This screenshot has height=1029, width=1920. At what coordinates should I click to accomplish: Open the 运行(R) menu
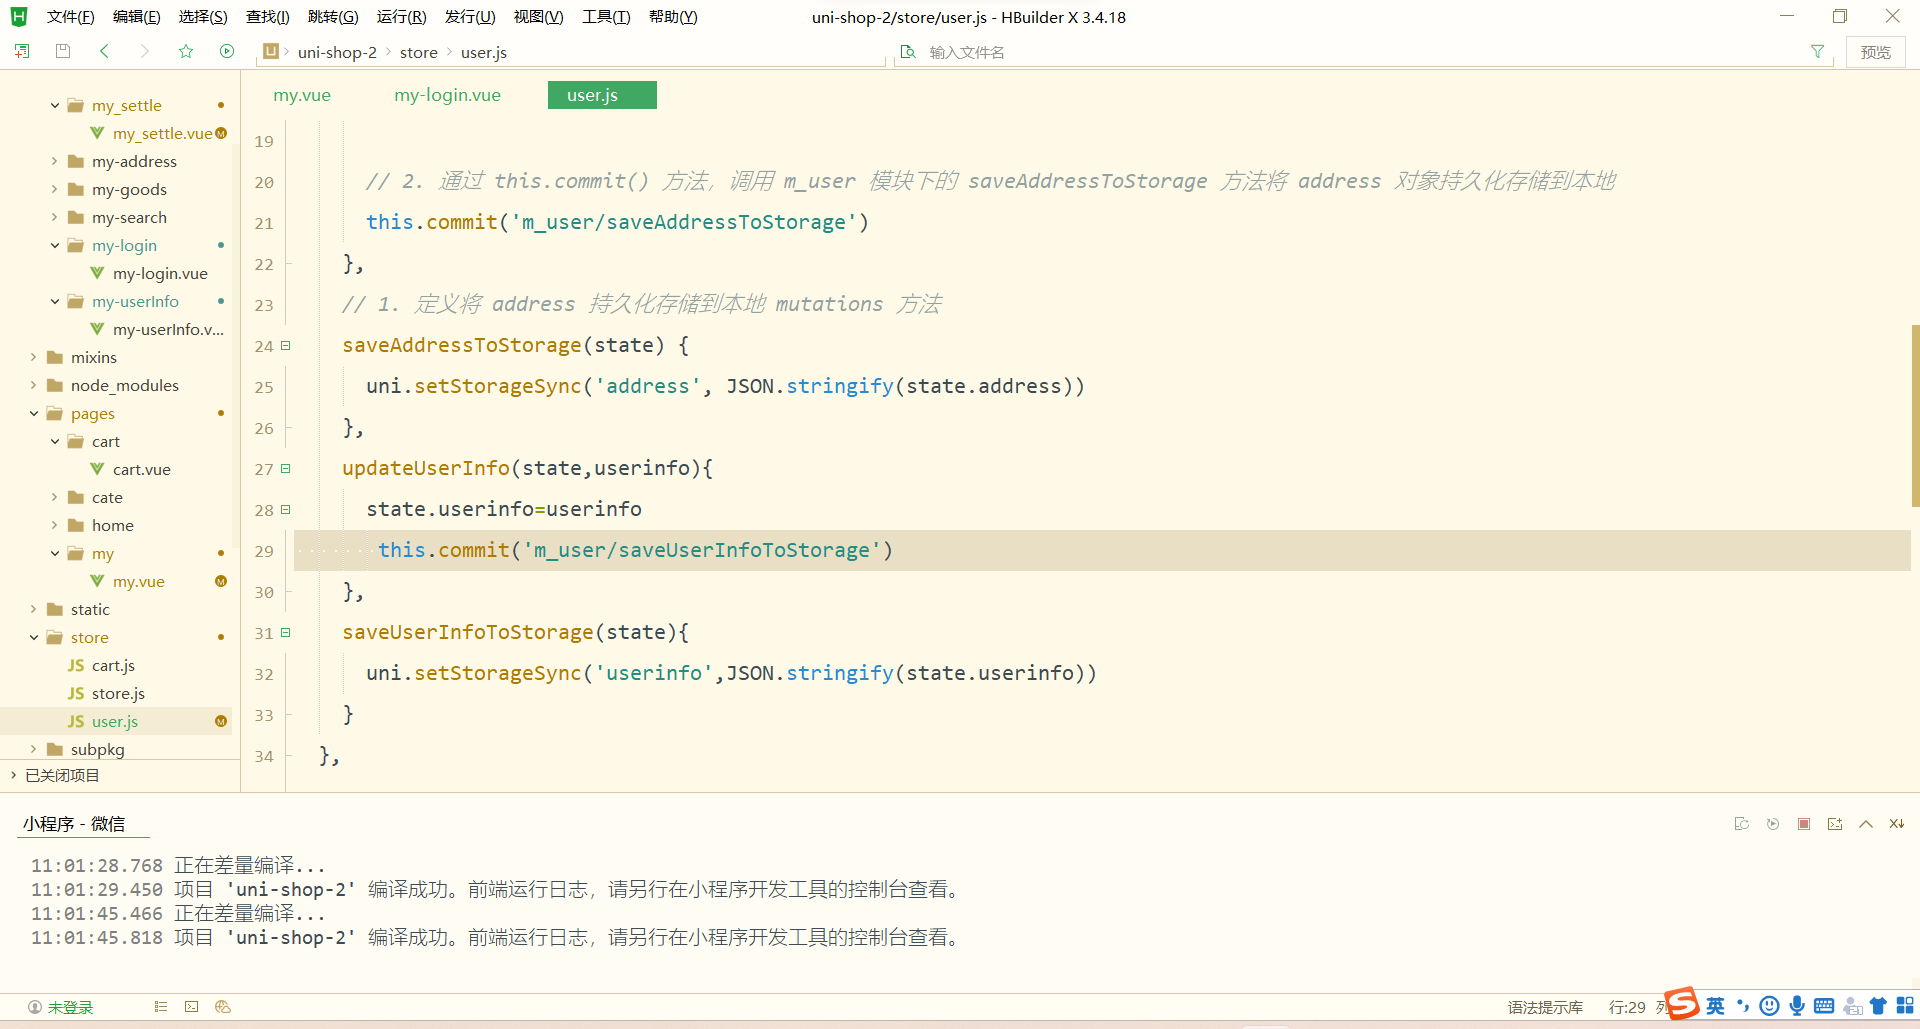tap(402, 16)
